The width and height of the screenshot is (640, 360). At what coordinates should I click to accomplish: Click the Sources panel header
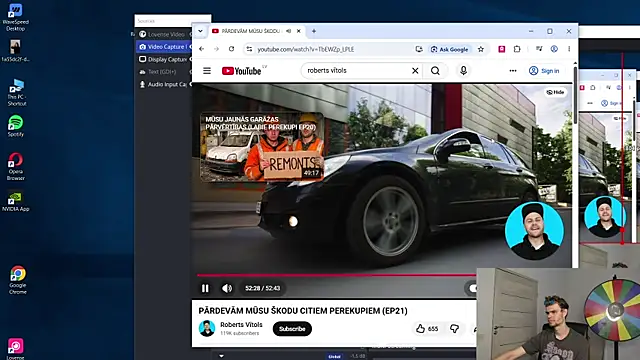click(x=173, y=21)
